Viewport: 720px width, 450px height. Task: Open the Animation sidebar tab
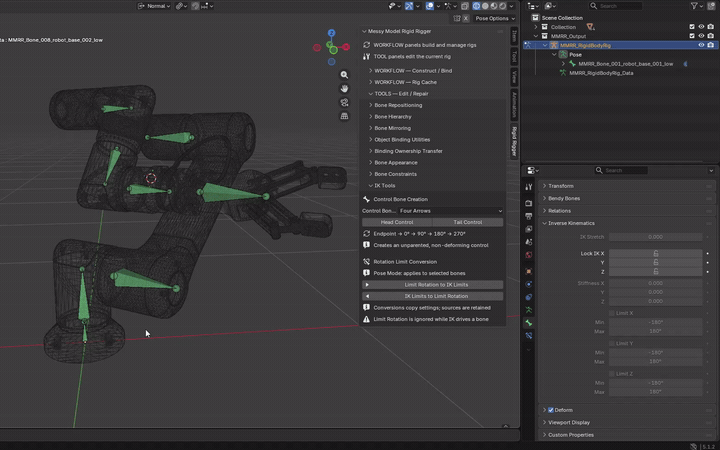pos(514,105)
